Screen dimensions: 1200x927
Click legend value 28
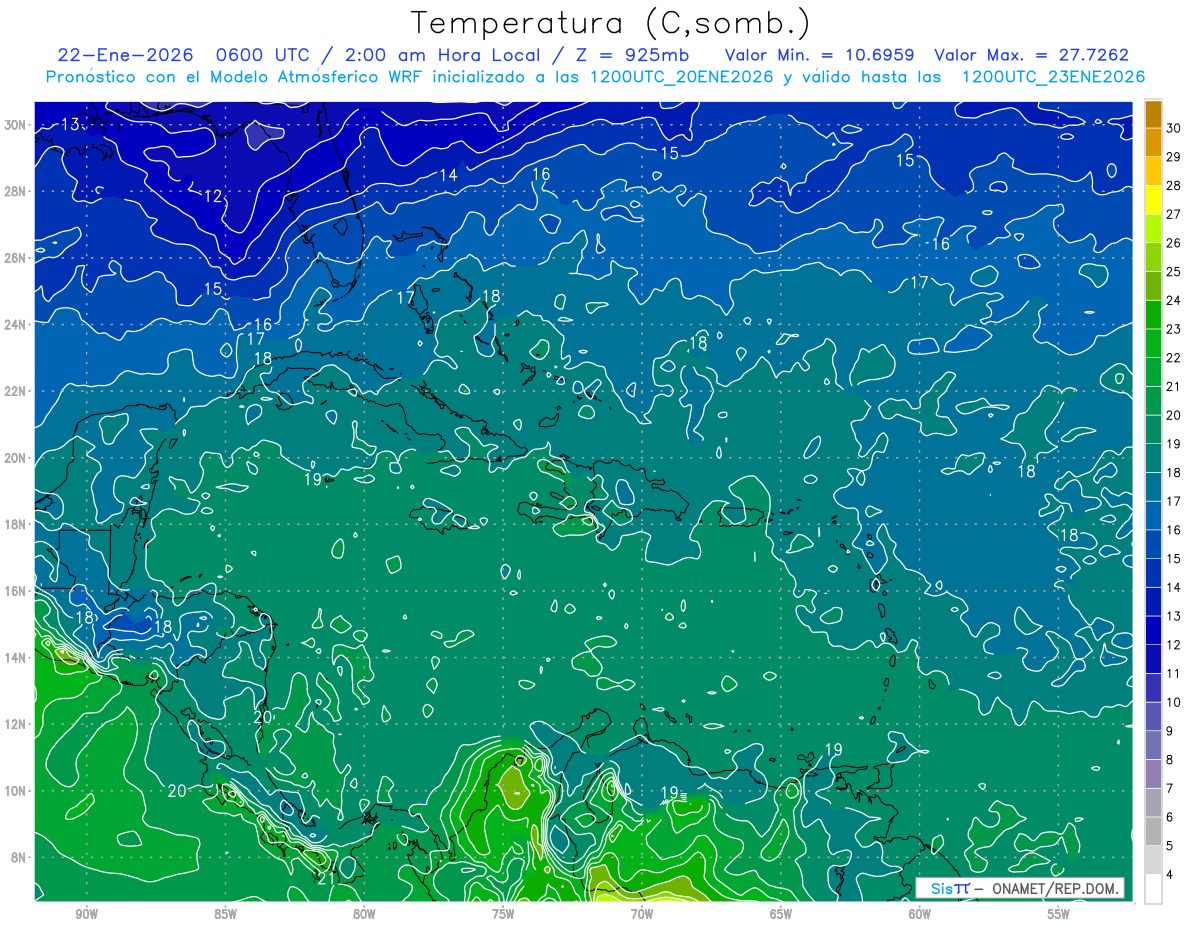1174,185
